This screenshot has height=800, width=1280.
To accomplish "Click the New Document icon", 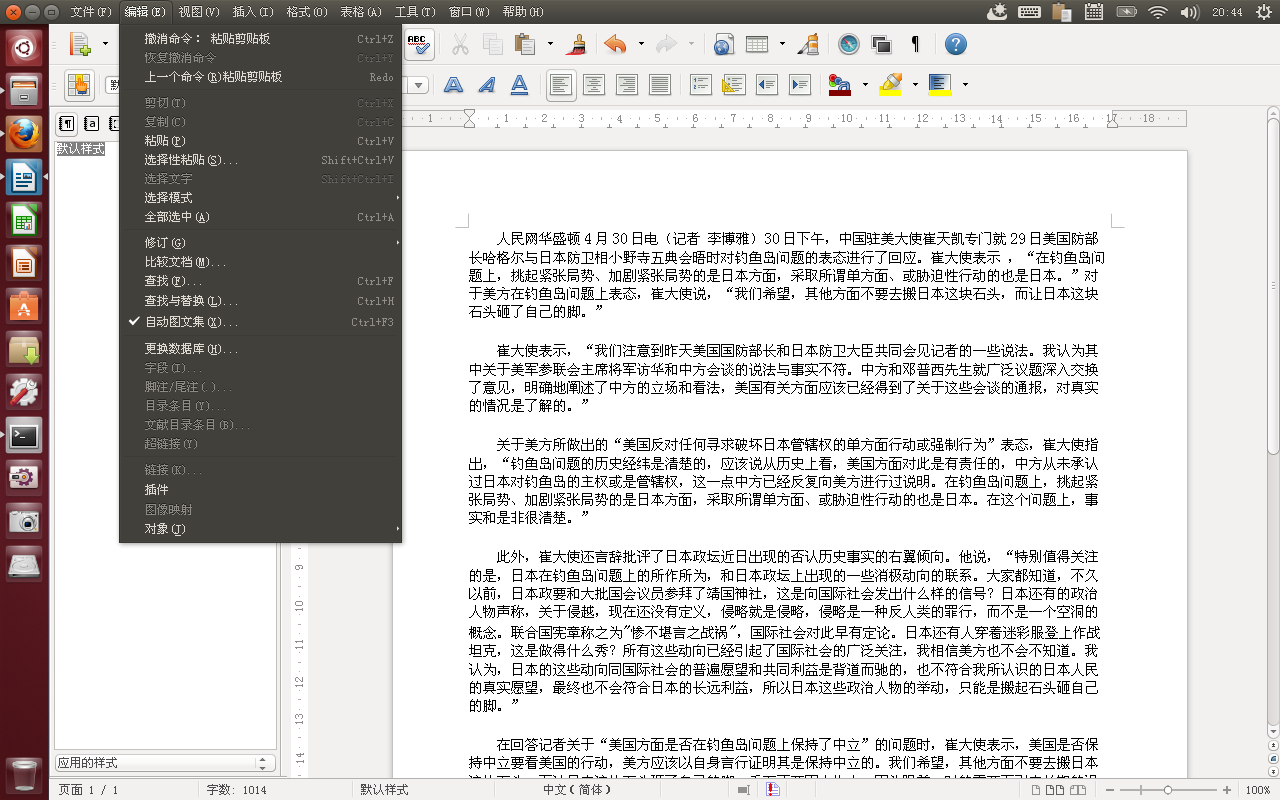I will pyautogui.click(x=80, y=44).
